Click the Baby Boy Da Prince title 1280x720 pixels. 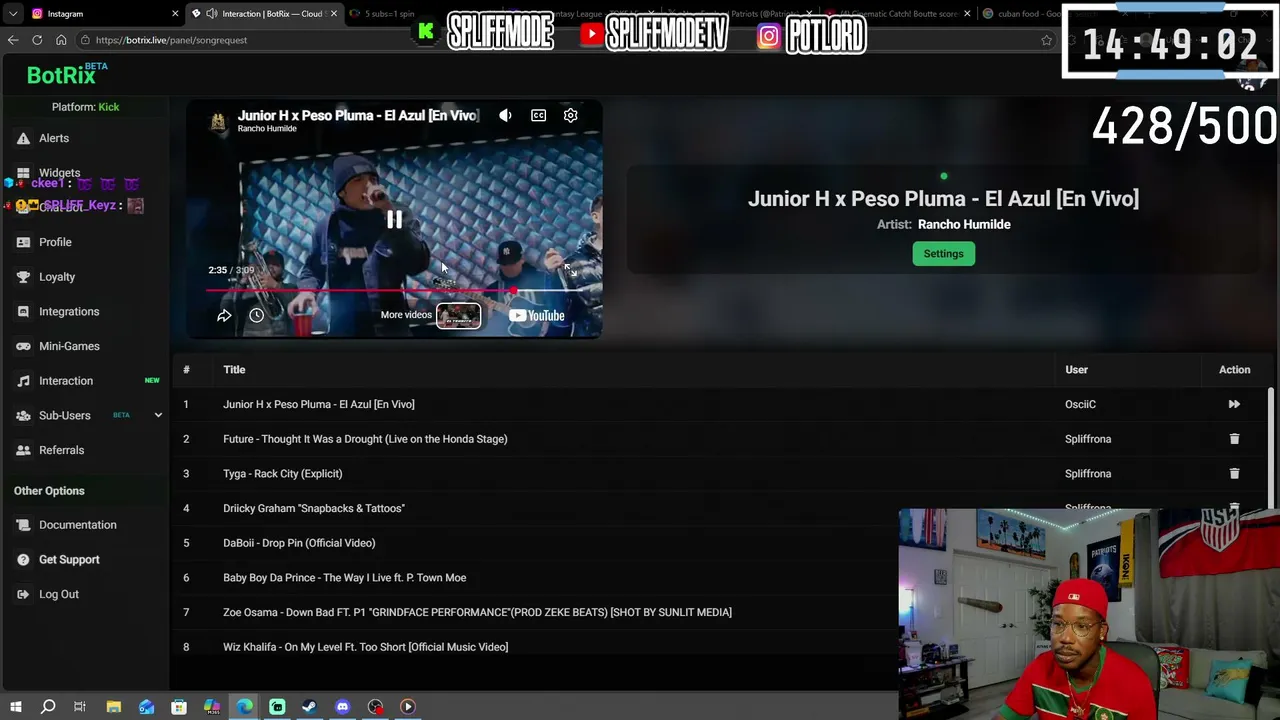344,578
